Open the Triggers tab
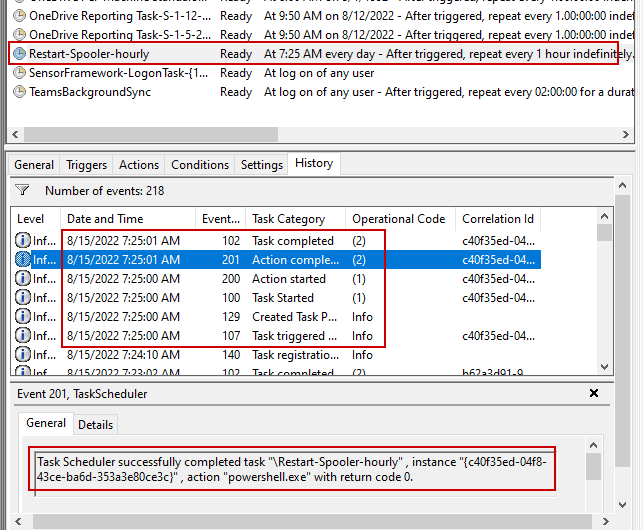Screen dimensions: 643x530 87,165
